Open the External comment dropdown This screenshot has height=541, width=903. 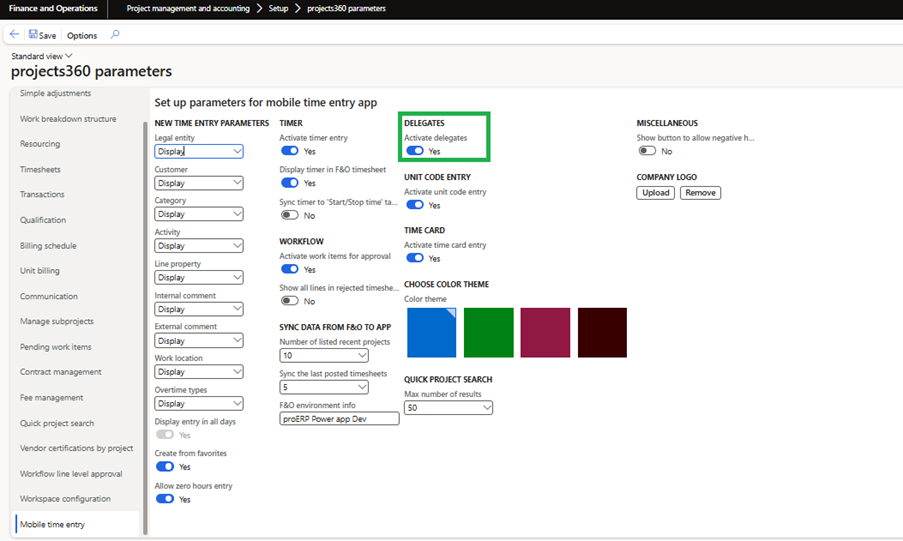point(199,341)
